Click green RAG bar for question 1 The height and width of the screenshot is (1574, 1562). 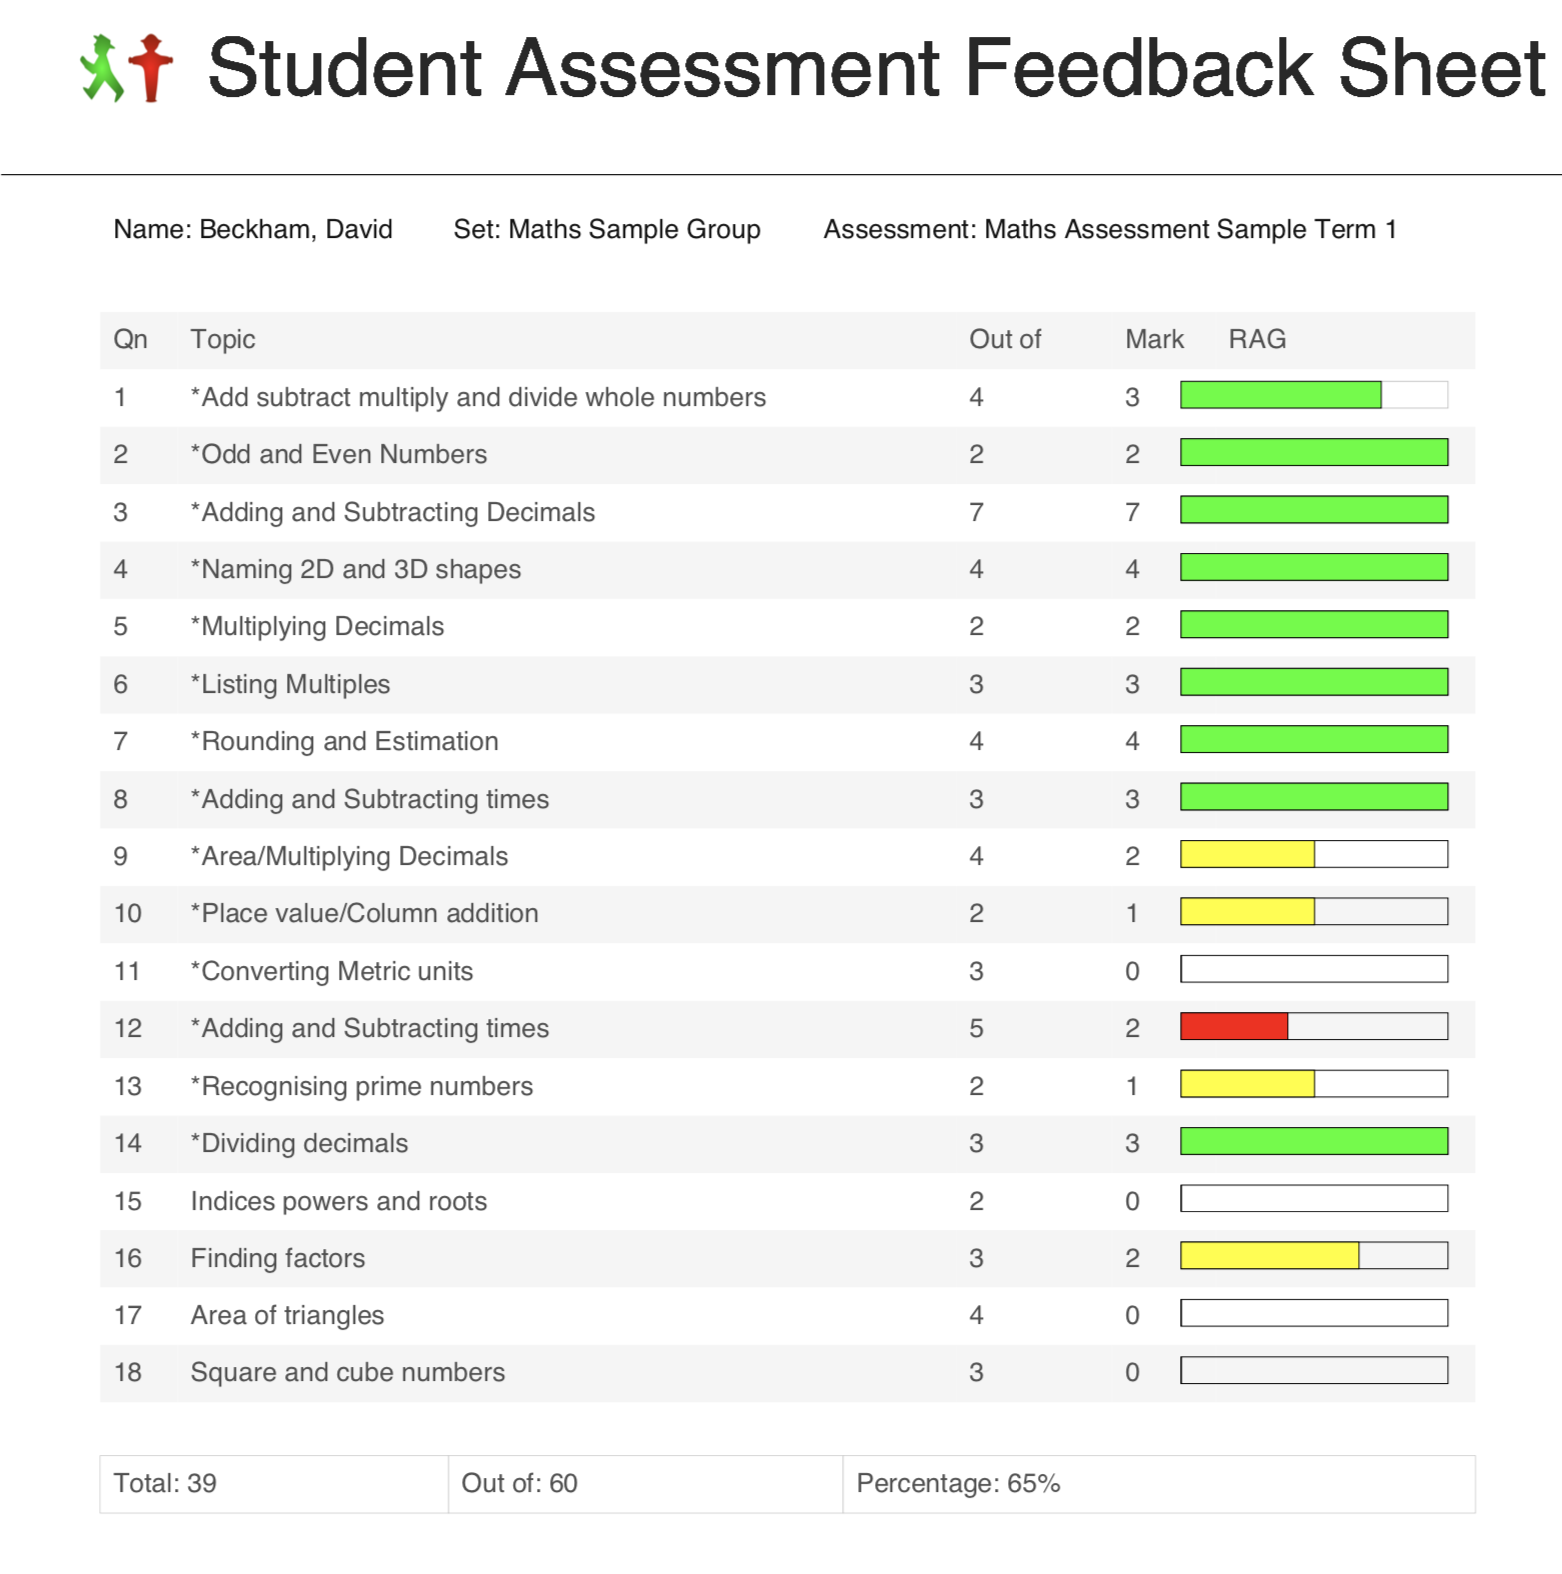pyautogui.click(x=1280, y=395)
